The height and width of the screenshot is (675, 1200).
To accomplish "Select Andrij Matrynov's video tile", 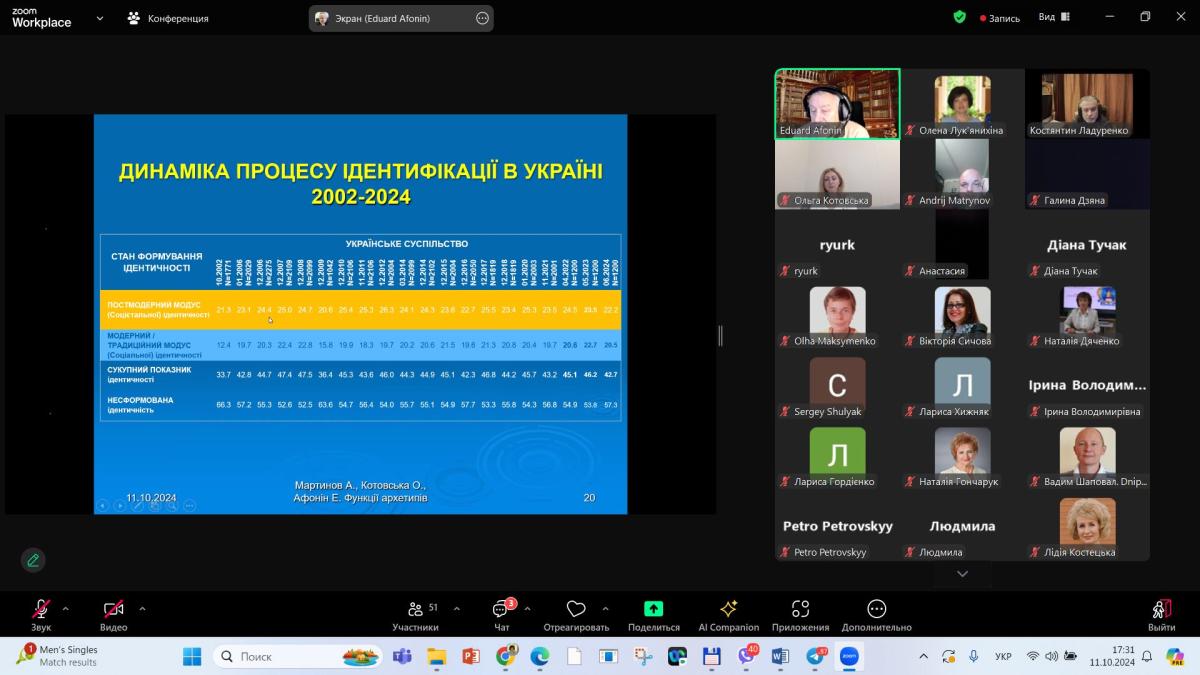I will tap(962, 174).
